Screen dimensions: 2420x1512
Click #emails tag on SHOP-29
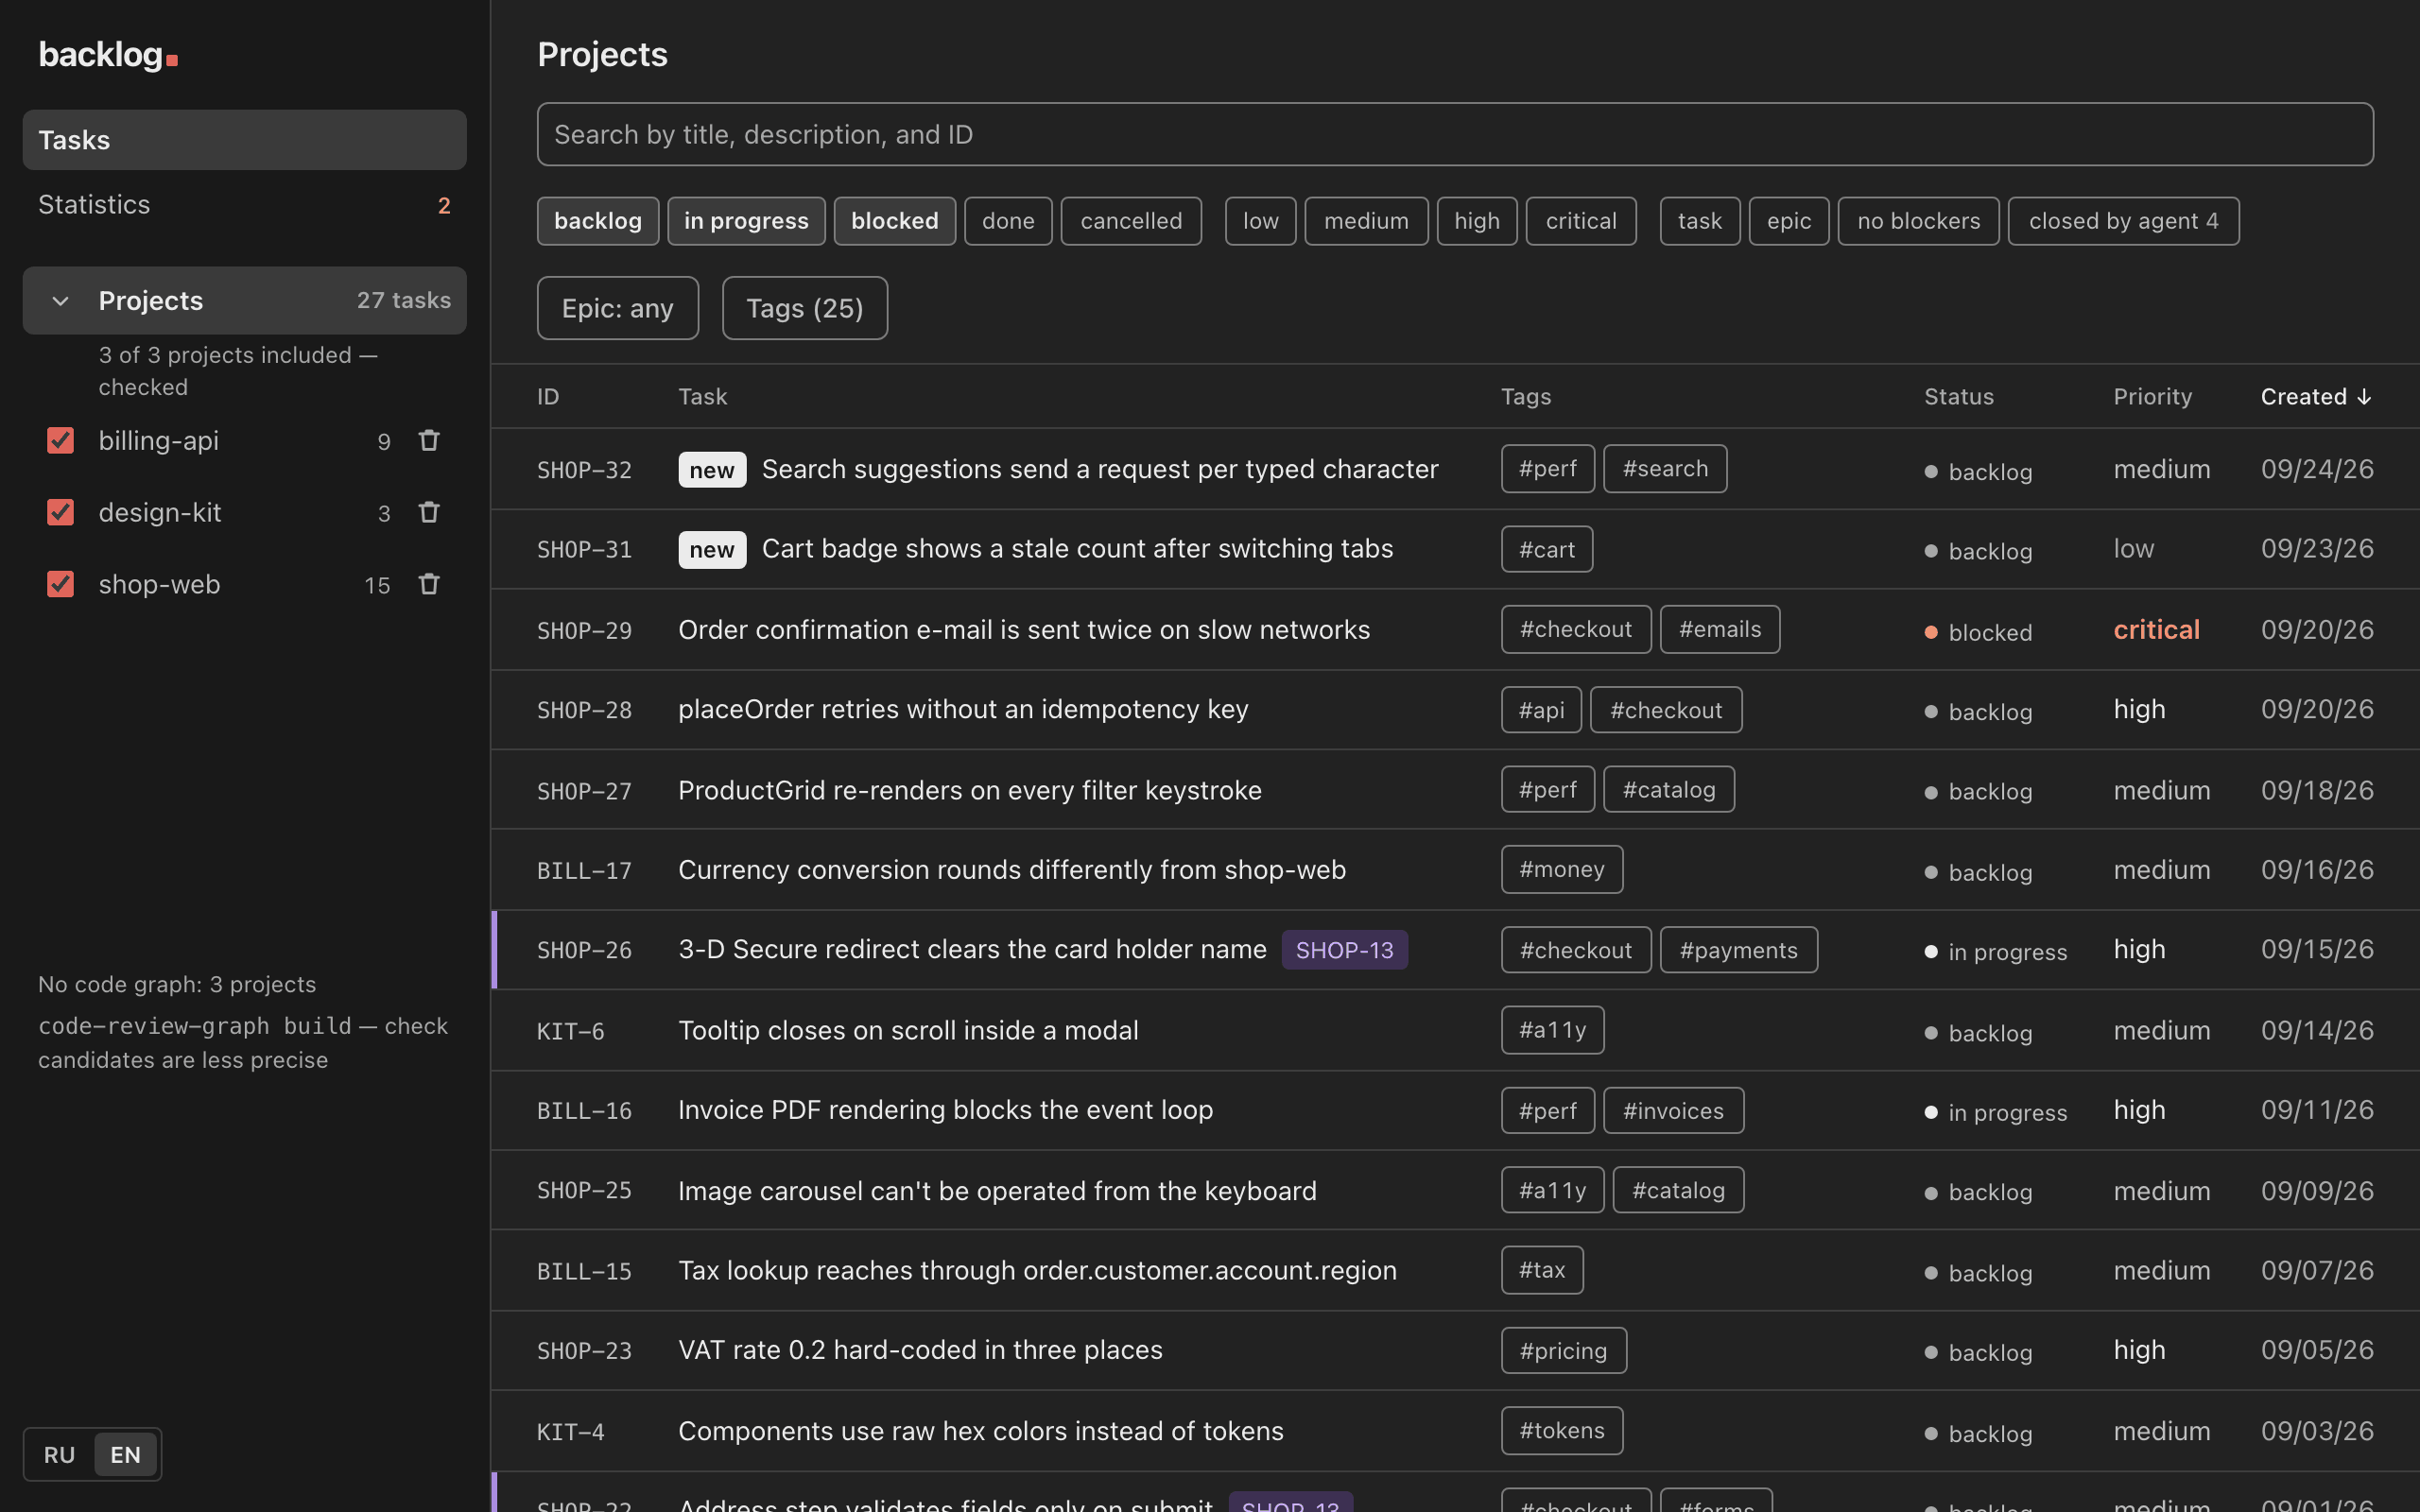coord(1720,630)
